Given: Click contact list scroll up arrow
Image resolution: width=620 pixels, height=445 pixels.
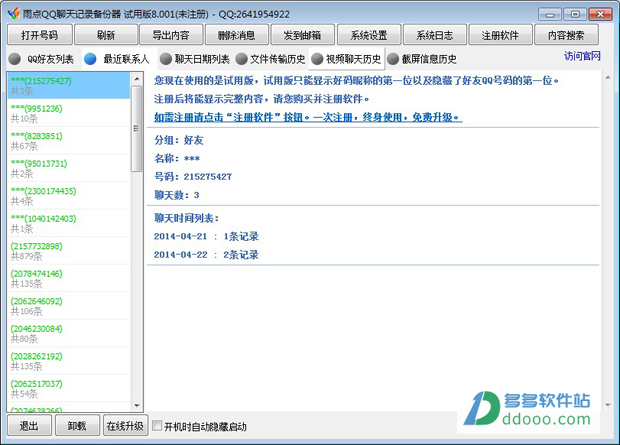Looking at the screenshot, I should (x=136, y=79).
